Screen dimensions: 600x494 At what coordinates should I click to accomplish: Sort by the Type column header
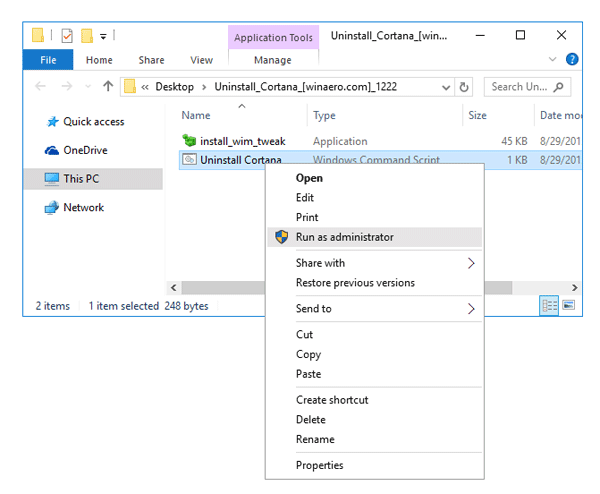(324, 116)
